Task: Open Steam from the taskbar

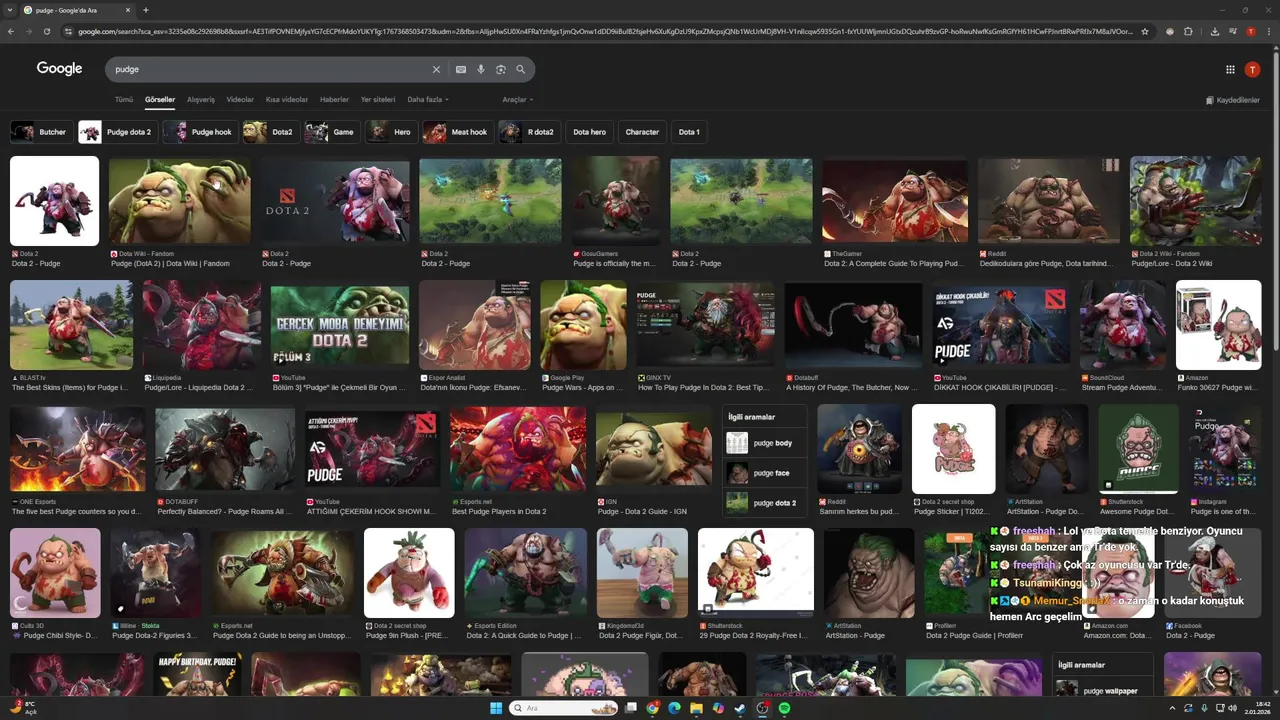Action: pos(740,708)
